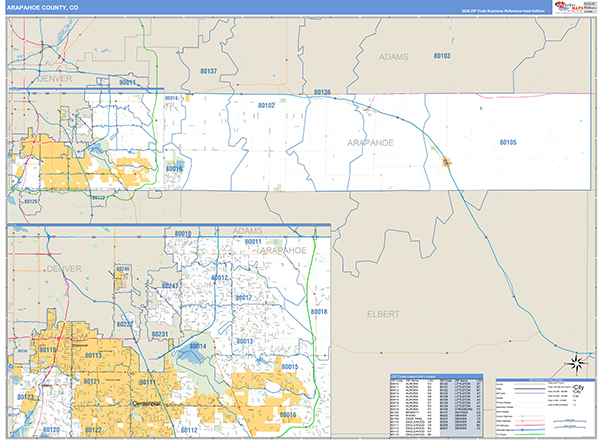This screenshot has height=440, width=600.
Task: Click ZIP code label 80129
Action: pos(31,201)
